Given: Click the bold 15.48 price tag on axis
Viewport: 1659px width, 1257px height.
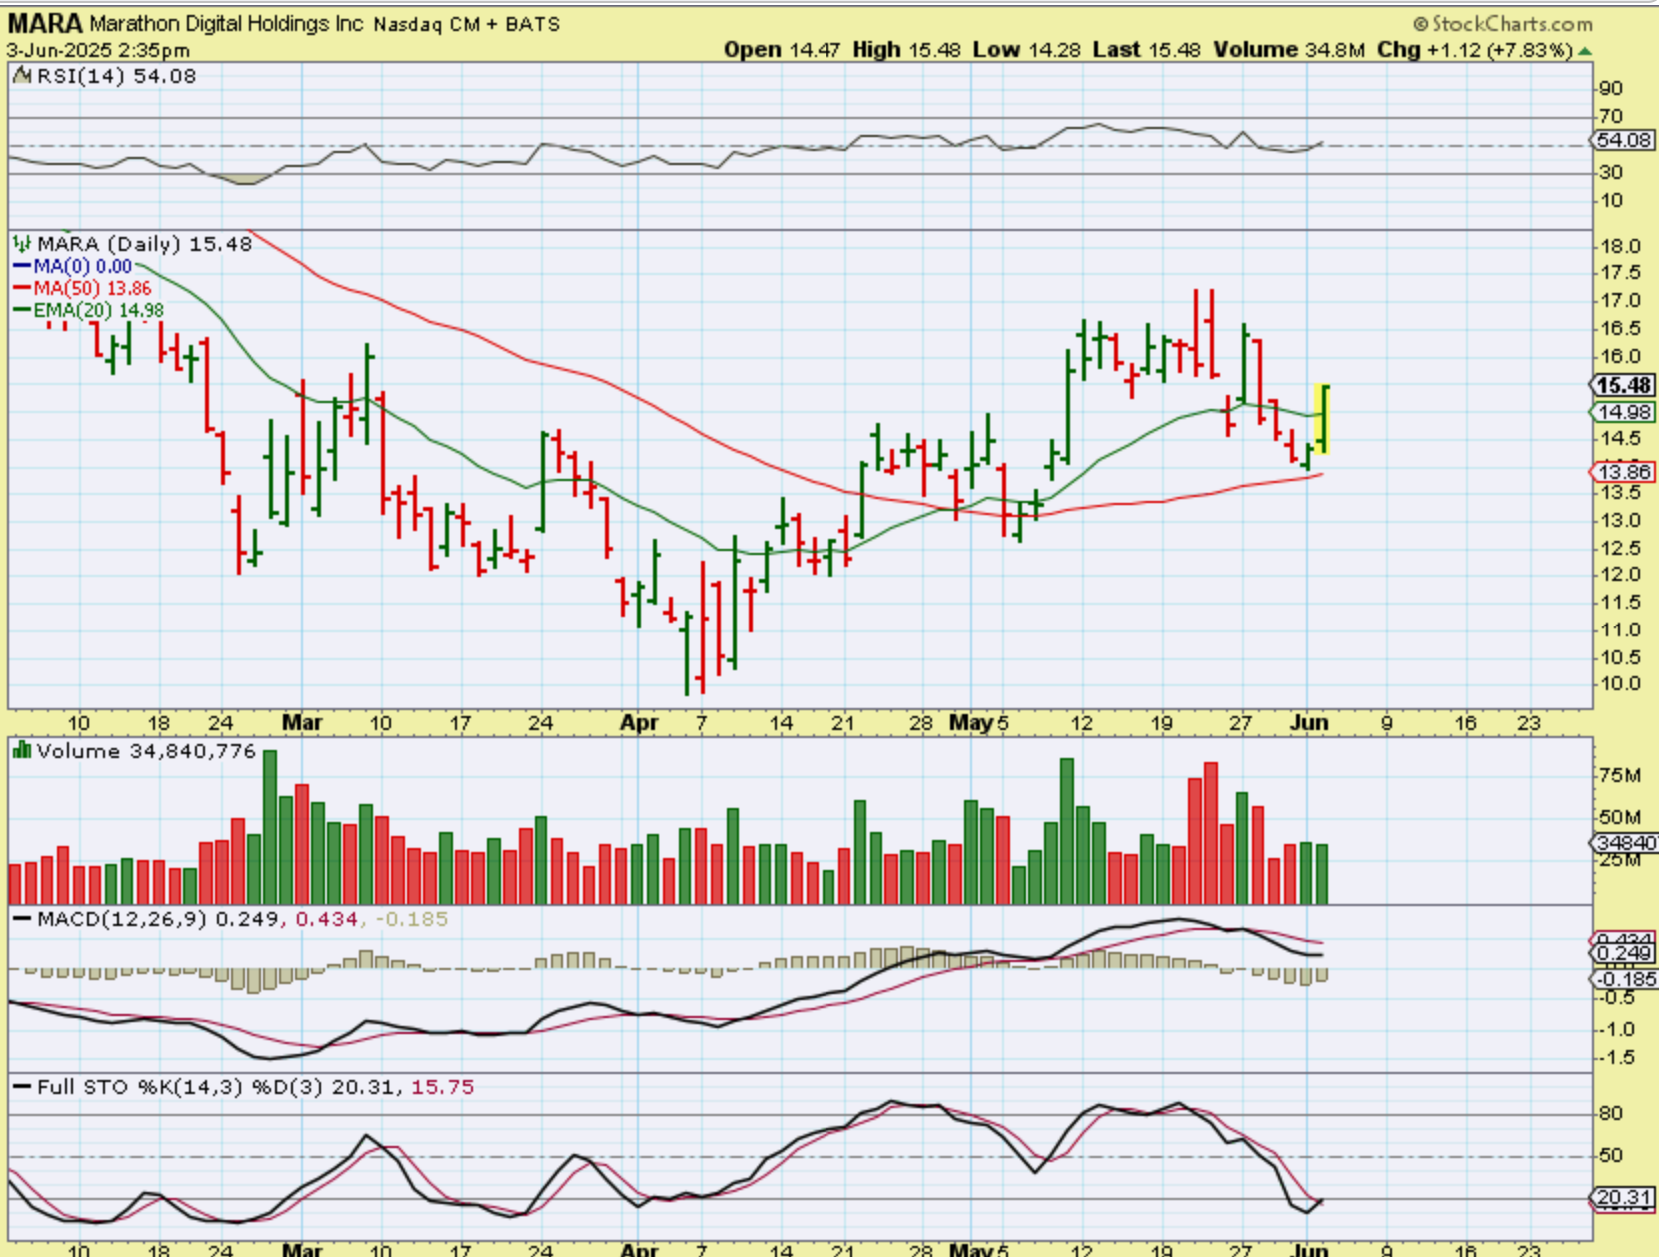Looking at the screenshot, I should click(1622, 386).
